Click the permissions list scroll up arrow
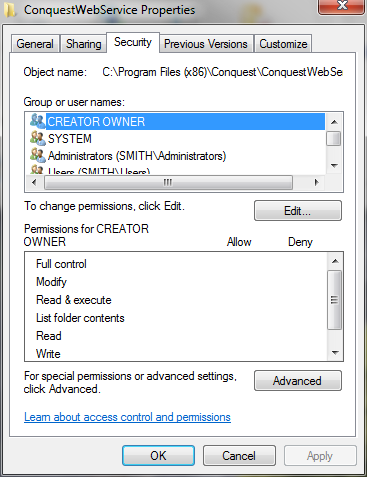 335,261
